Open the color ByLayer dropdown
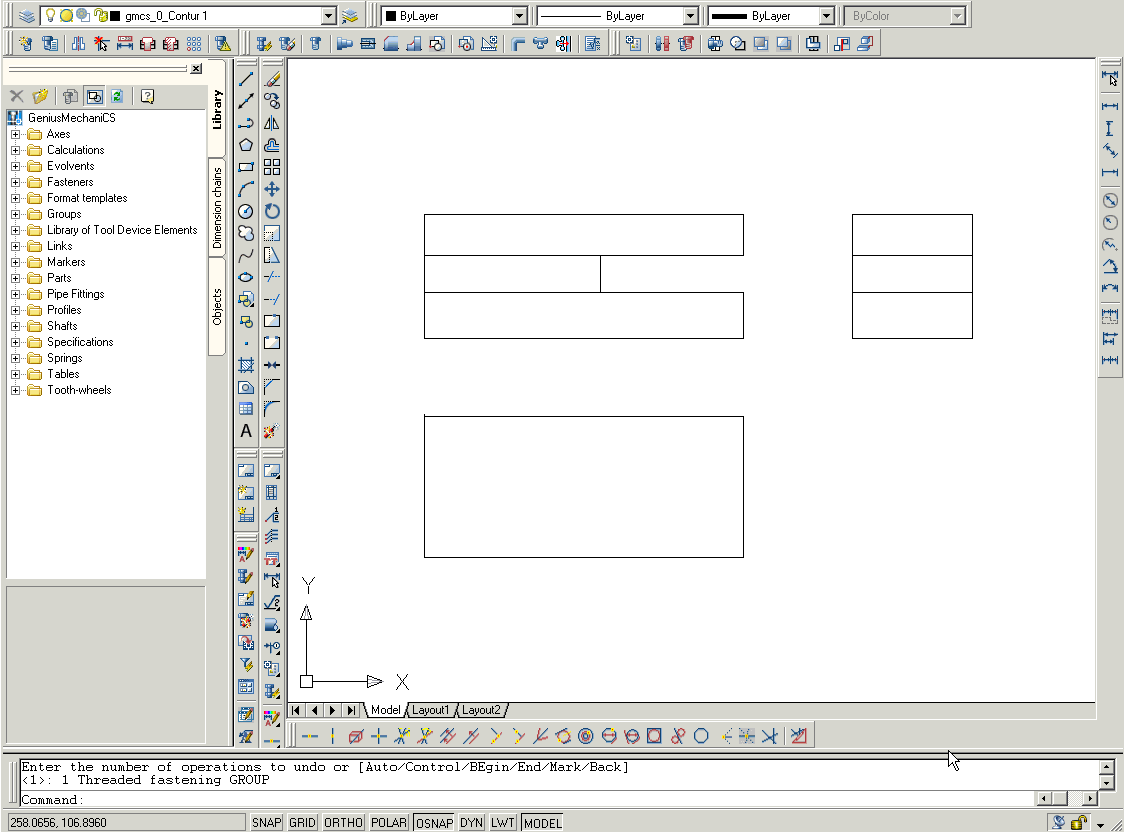 pos(520,16)
